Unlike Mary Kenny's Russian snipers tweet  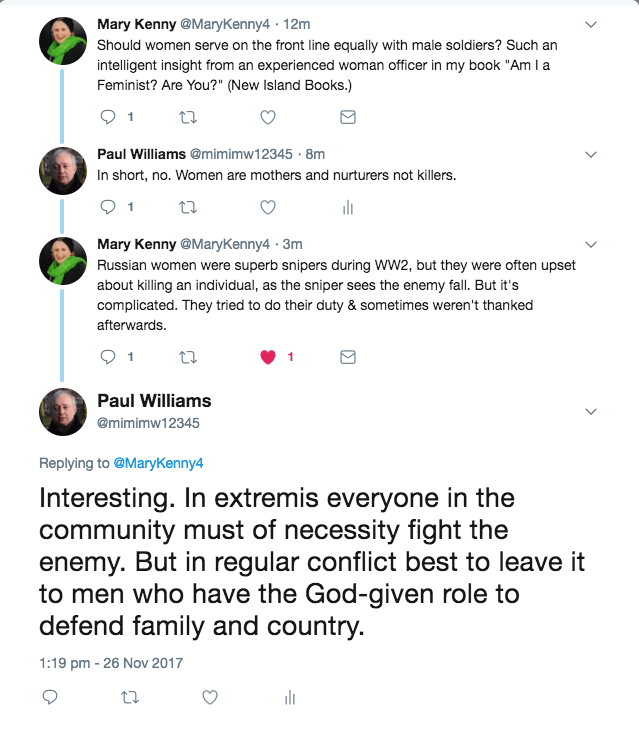[x=268, y=357]
